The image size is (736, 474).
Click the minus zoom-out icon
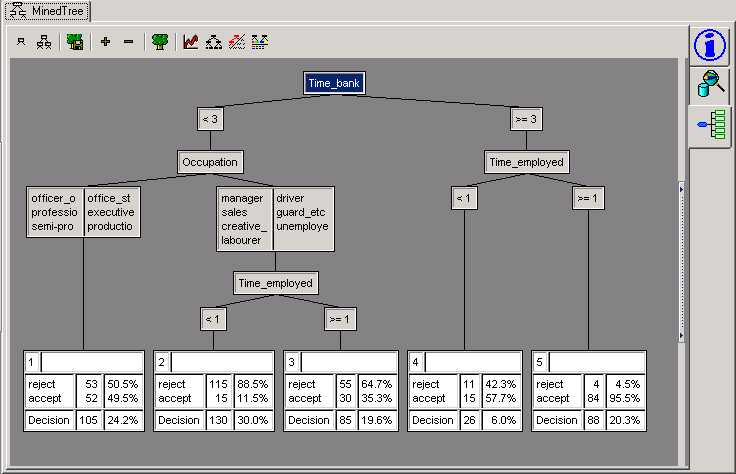click(x=128, y=42)
